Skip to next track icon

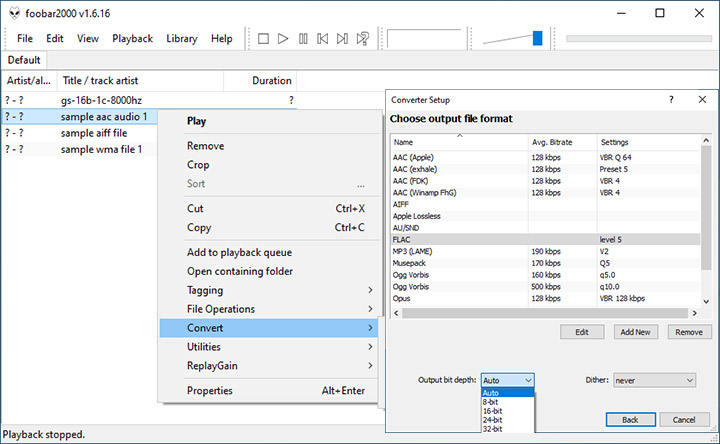pyautogui.click(x=343, y=39)
